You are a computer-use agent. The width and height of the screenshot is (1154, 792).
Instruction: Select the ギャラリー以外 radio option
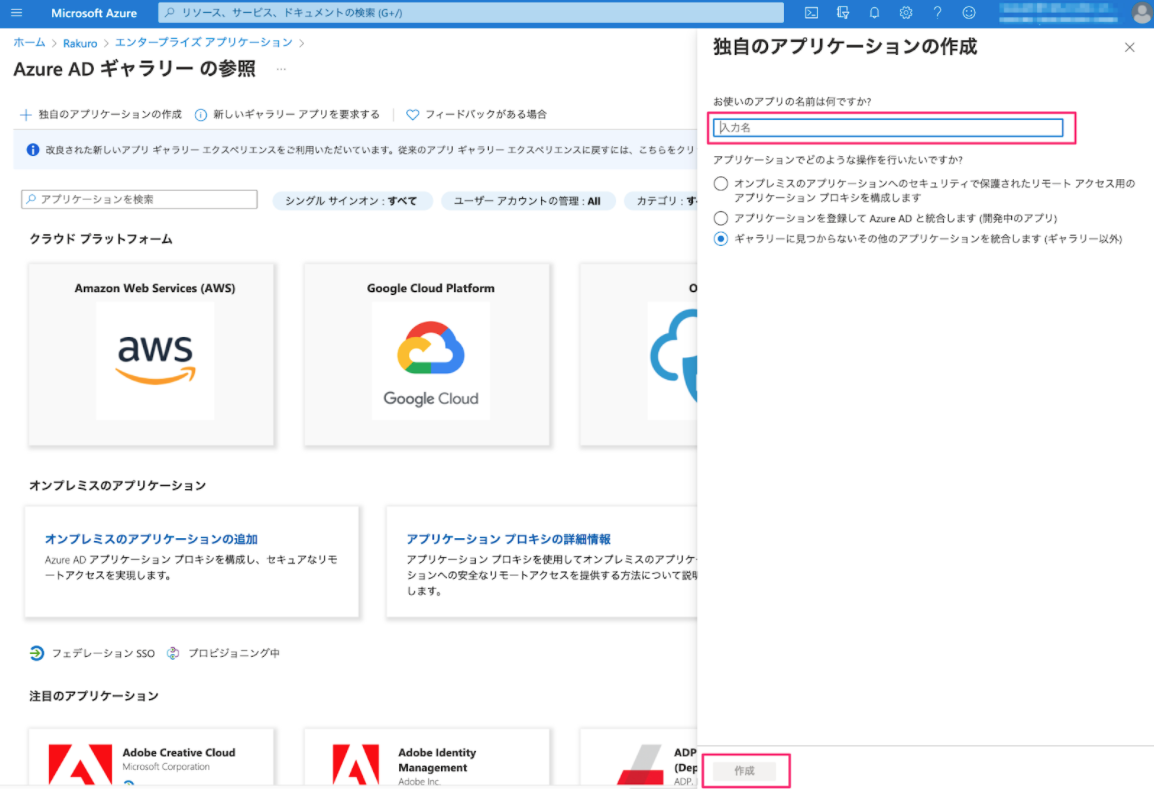point(721,238)
